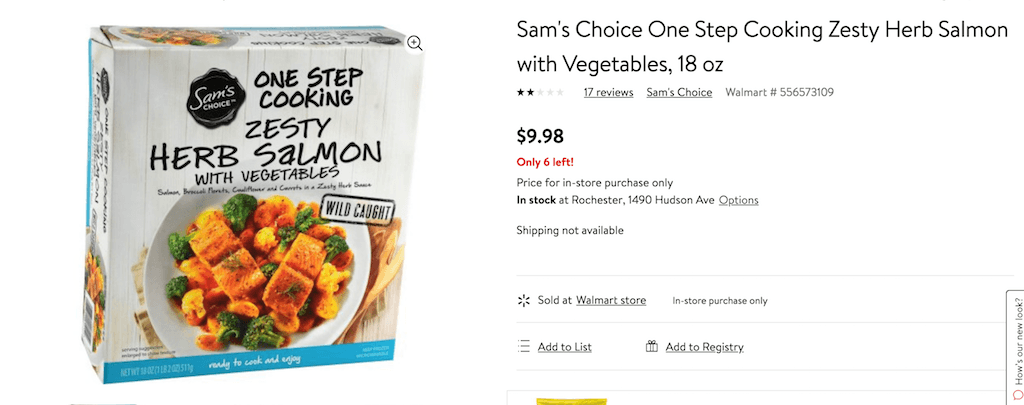
Task: Click the red "Only 6 left!" notice
Action: (x=544, y=162)
